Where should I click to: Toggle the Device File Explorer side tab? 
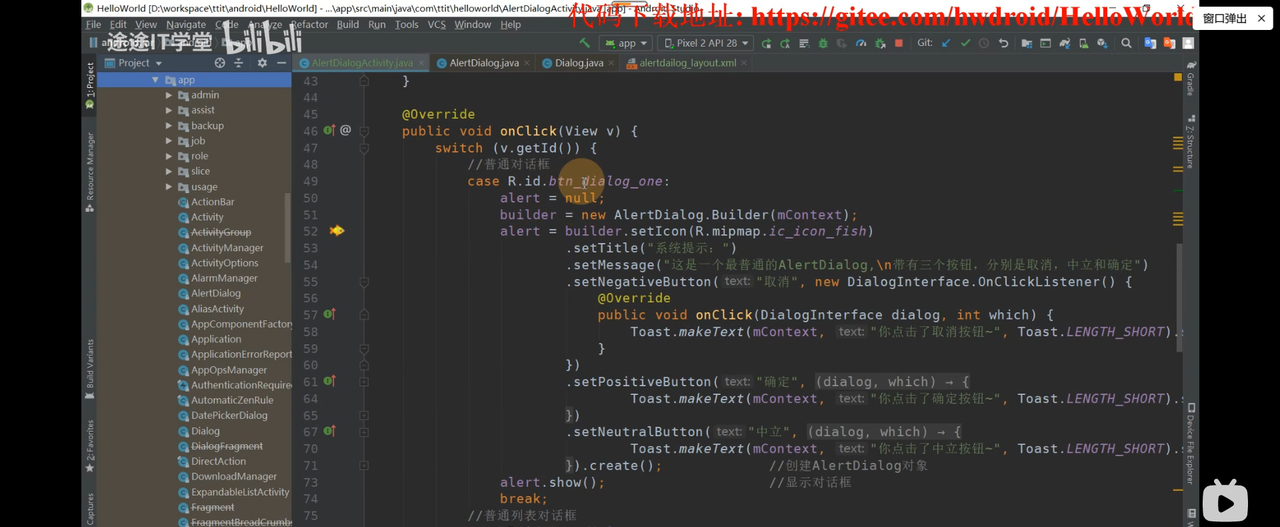tap(1190, 445)
